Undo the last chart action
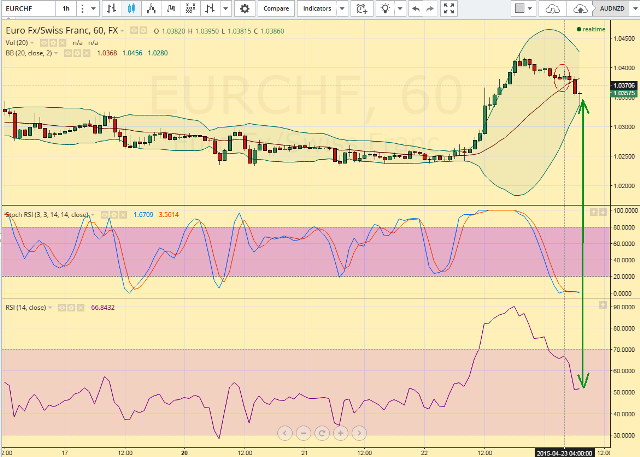The image size is (640, 457). click(x=416, y=8)
